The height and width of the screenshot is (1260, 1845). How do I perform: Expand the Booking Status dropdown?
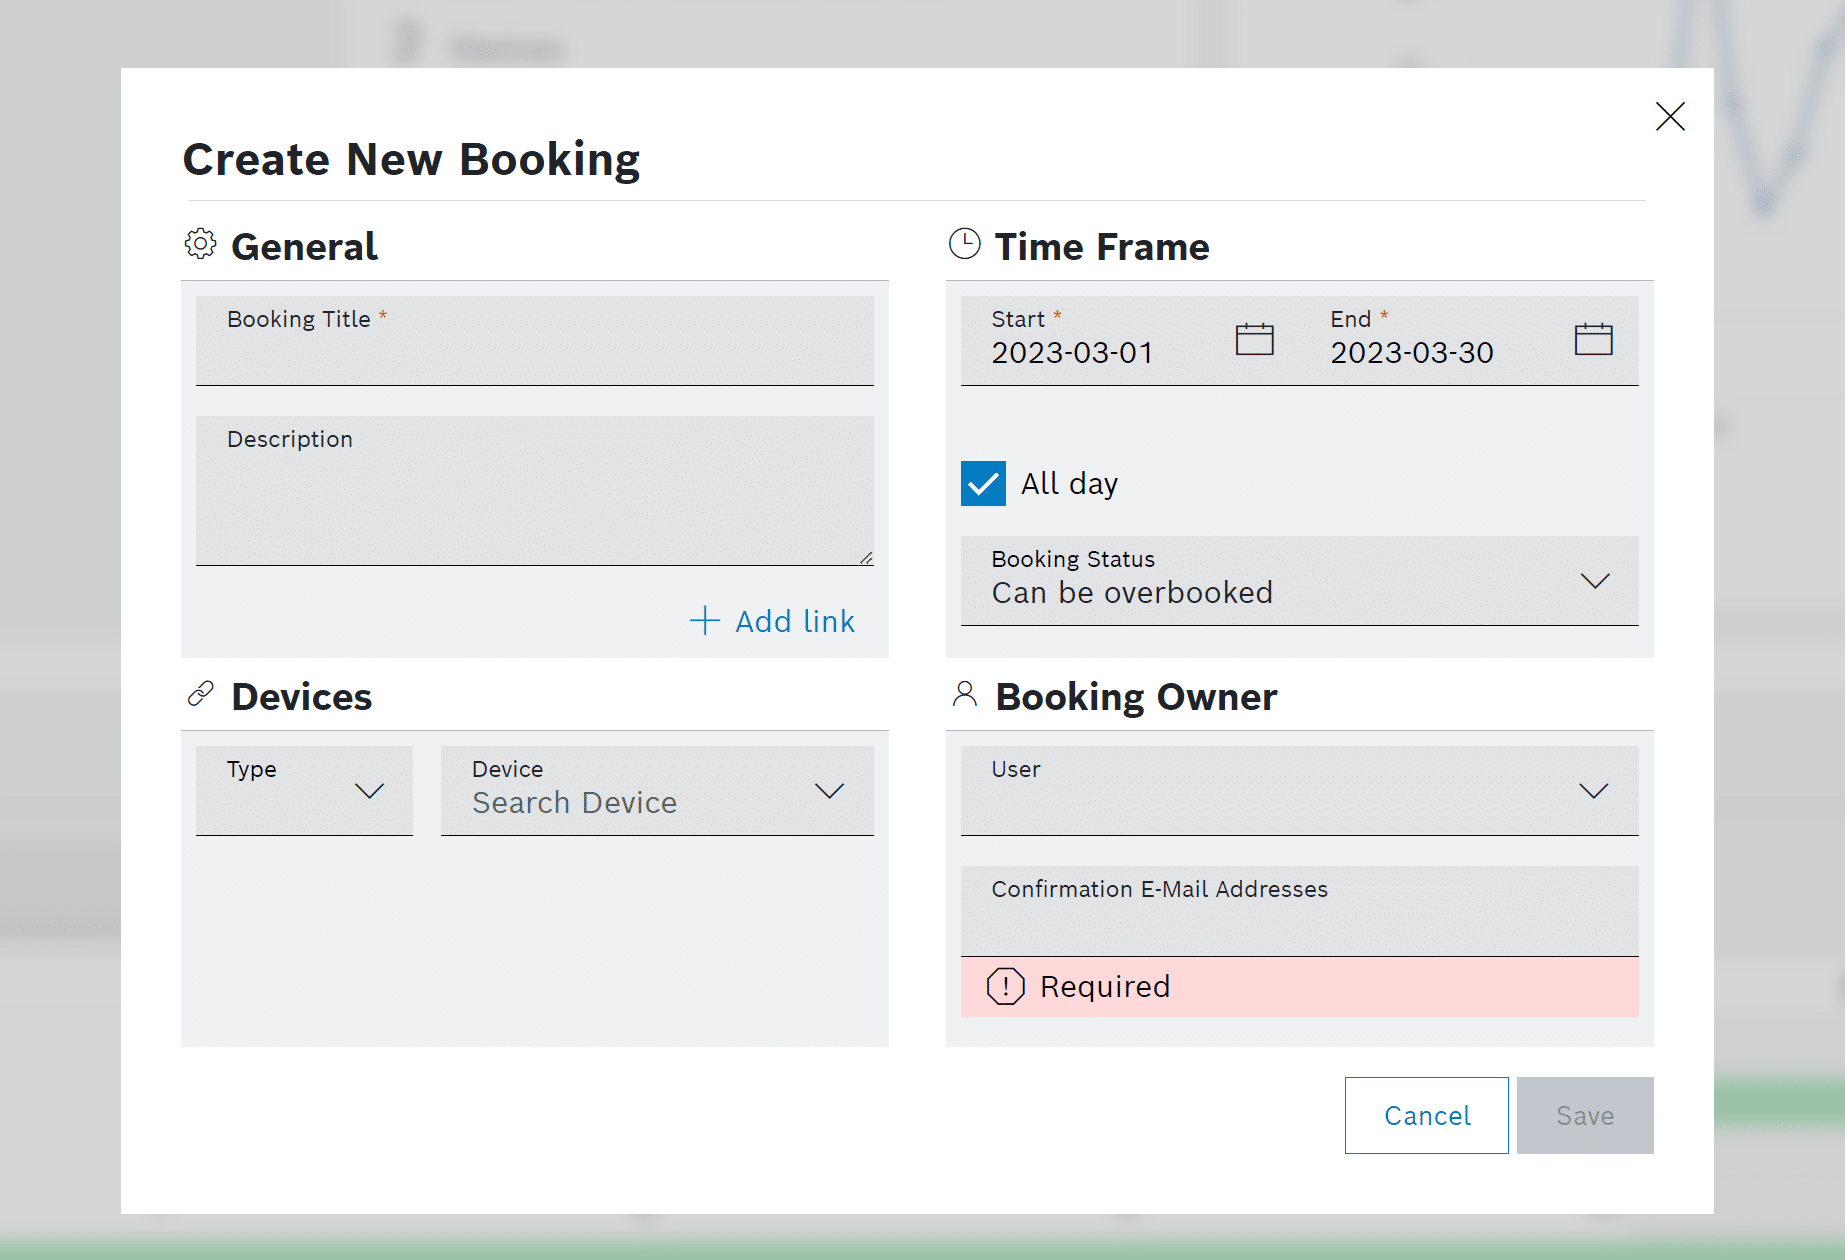tap(1594, 581)
